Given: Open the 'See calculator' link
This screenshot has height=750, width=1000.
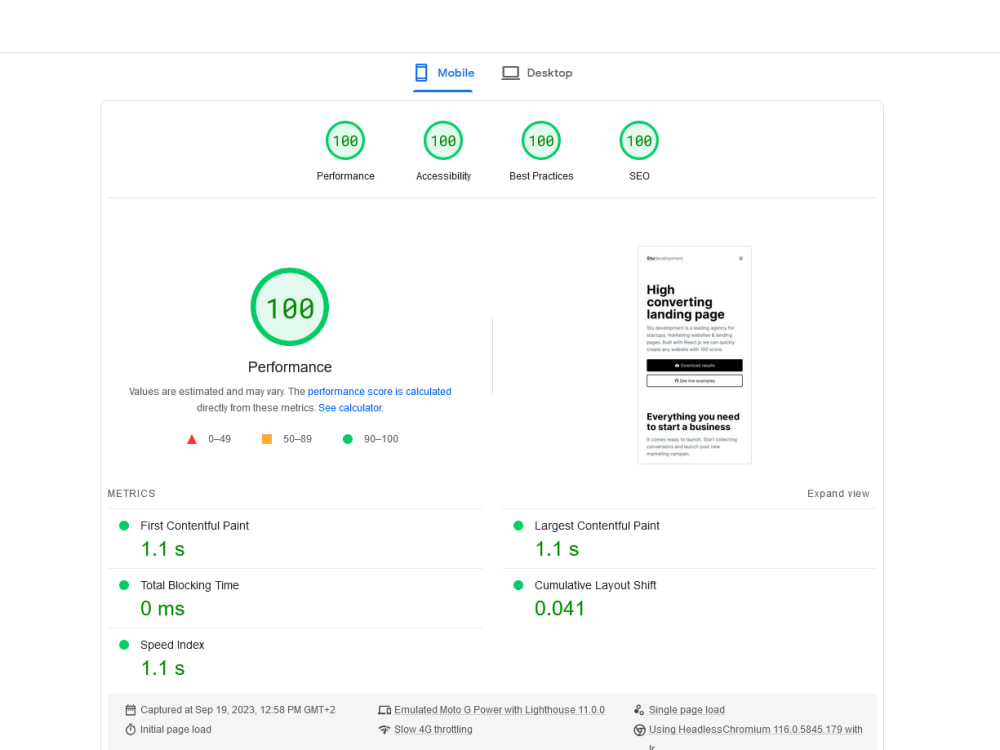Looking at the screenshot, I should pyautogui.click(x=350, y=408).
